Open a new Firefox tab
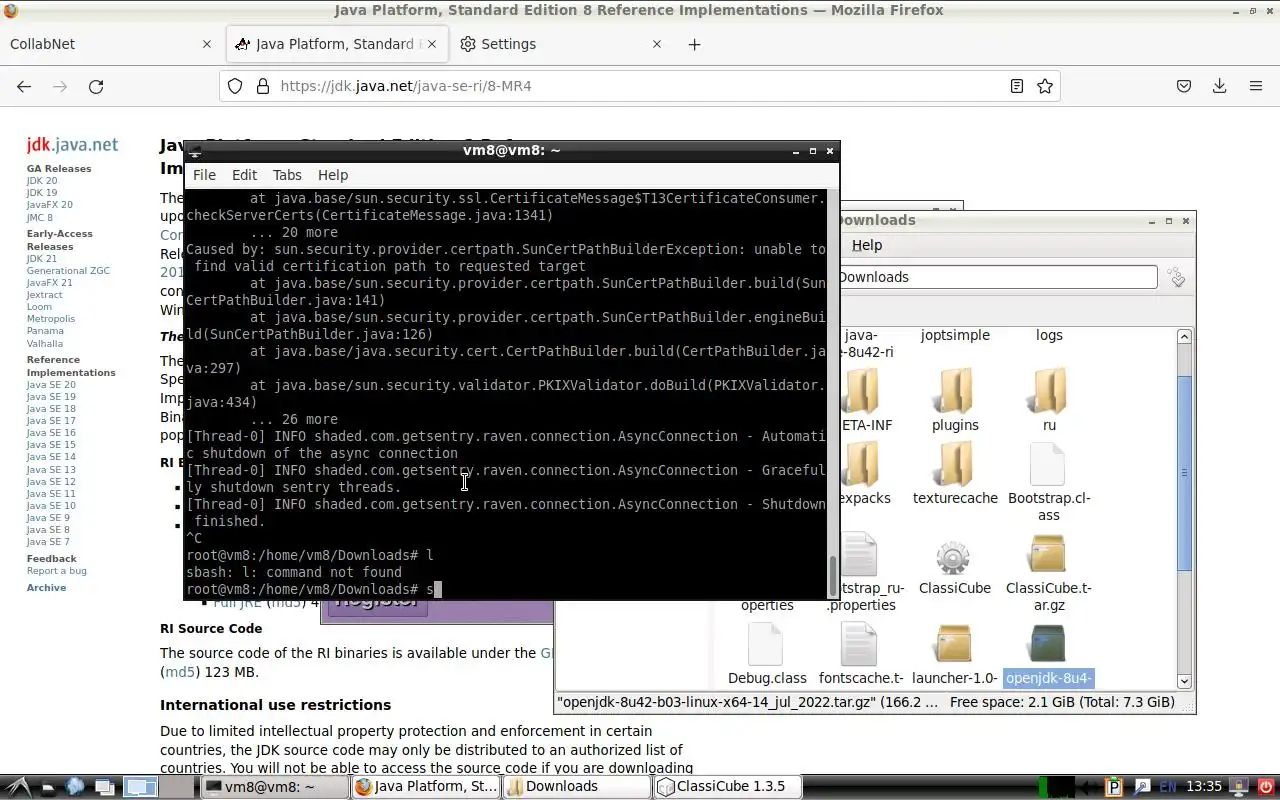The height and width of the screenshot is (800, 1280). click(x=694, y=44)
